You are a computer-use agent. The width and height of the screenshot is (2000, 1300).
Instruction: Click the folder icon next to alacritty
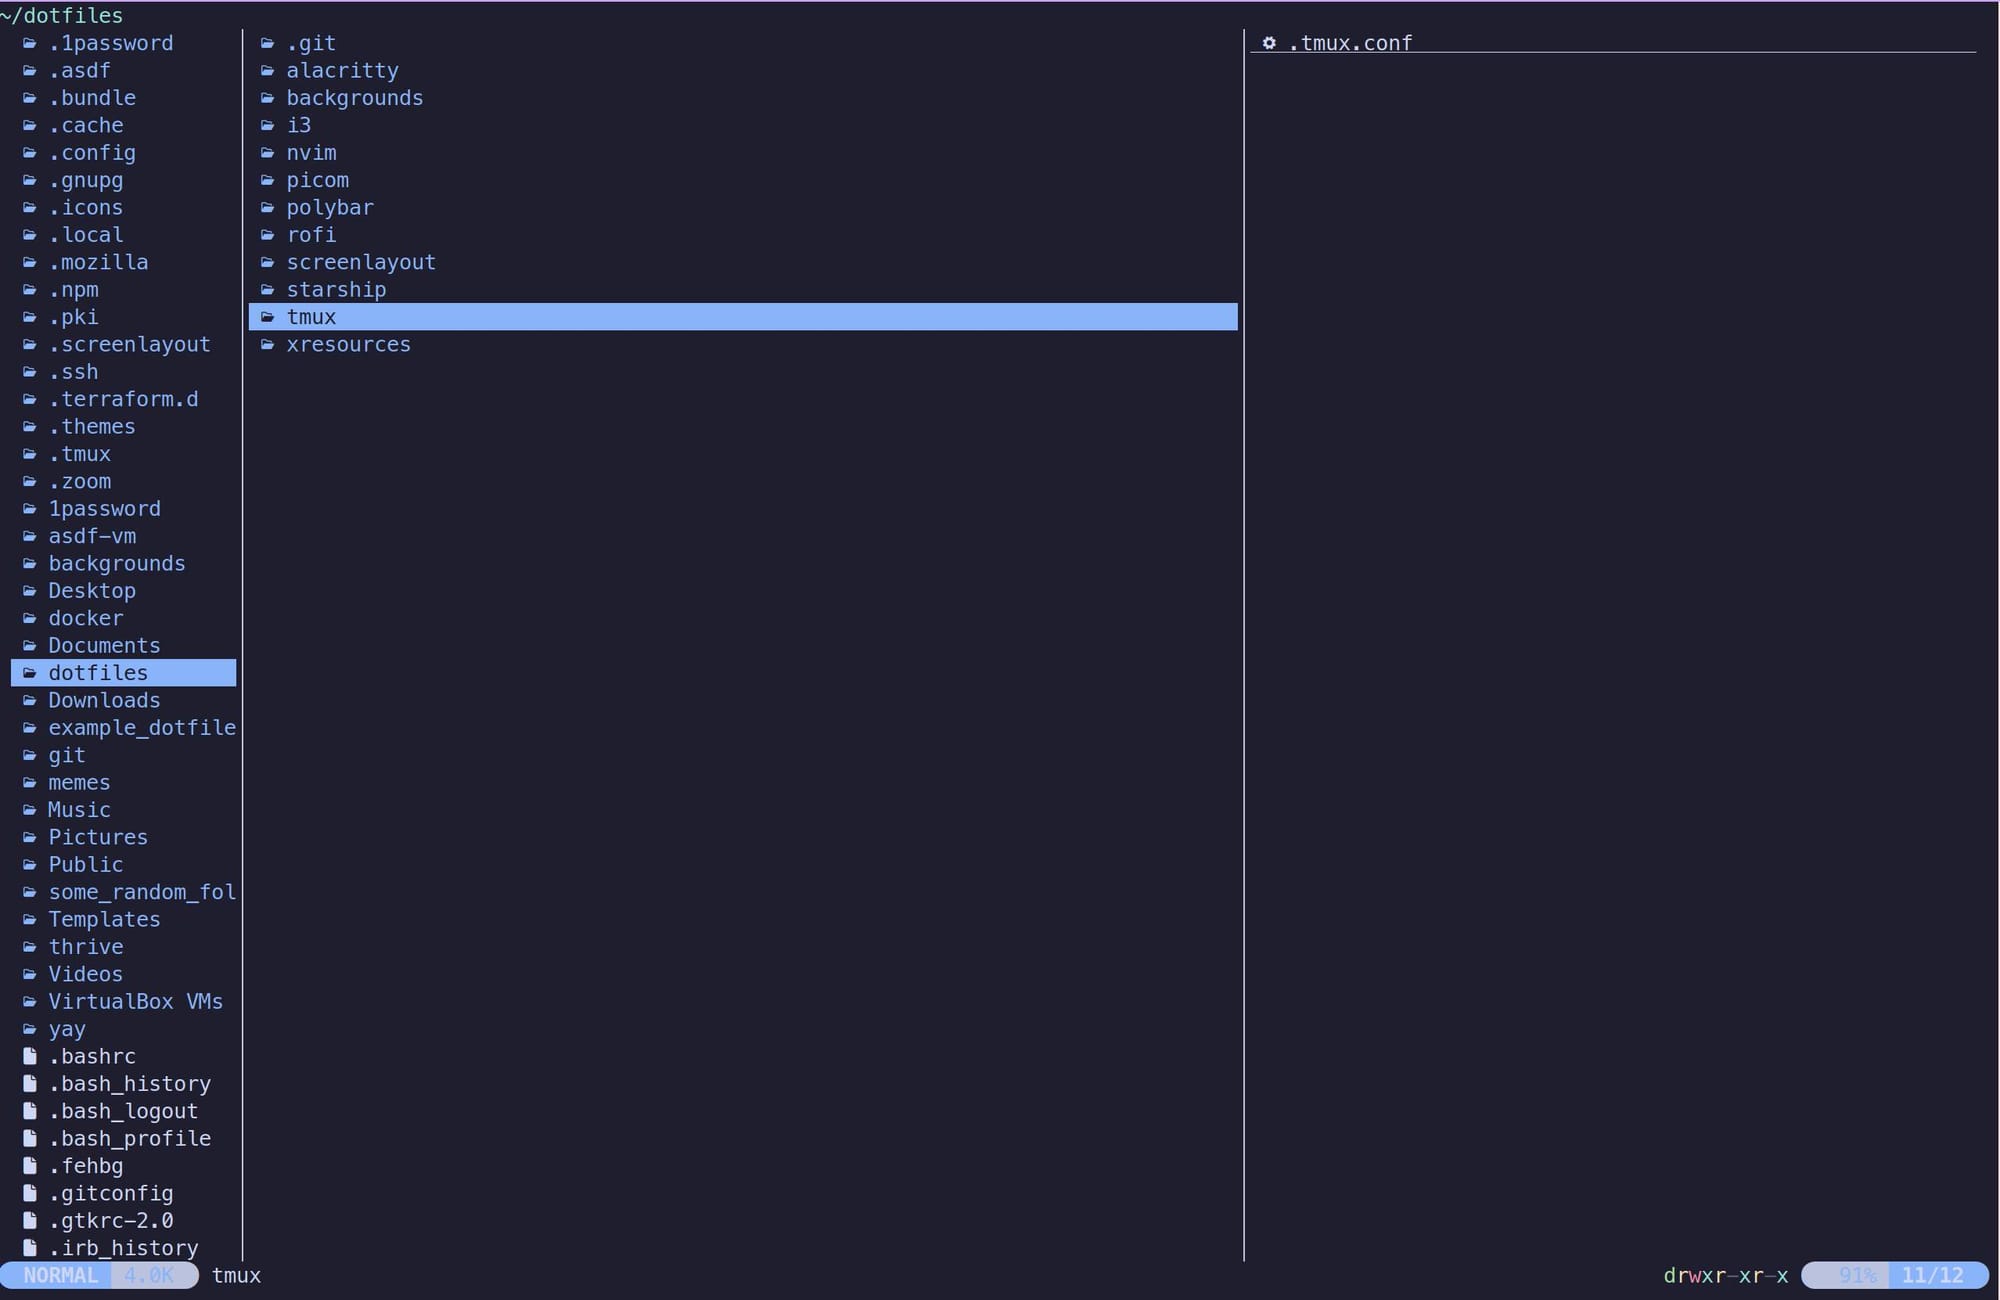[x=267, y=71]
